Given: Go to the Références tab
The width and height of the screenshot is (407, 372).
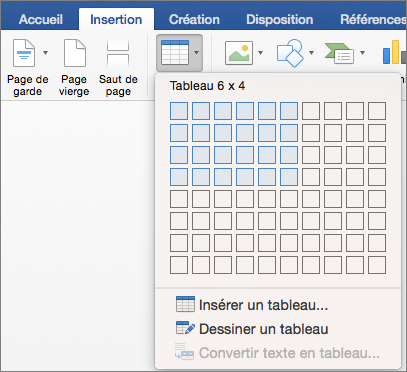Looking at the screenshot, I should point(373,19).
